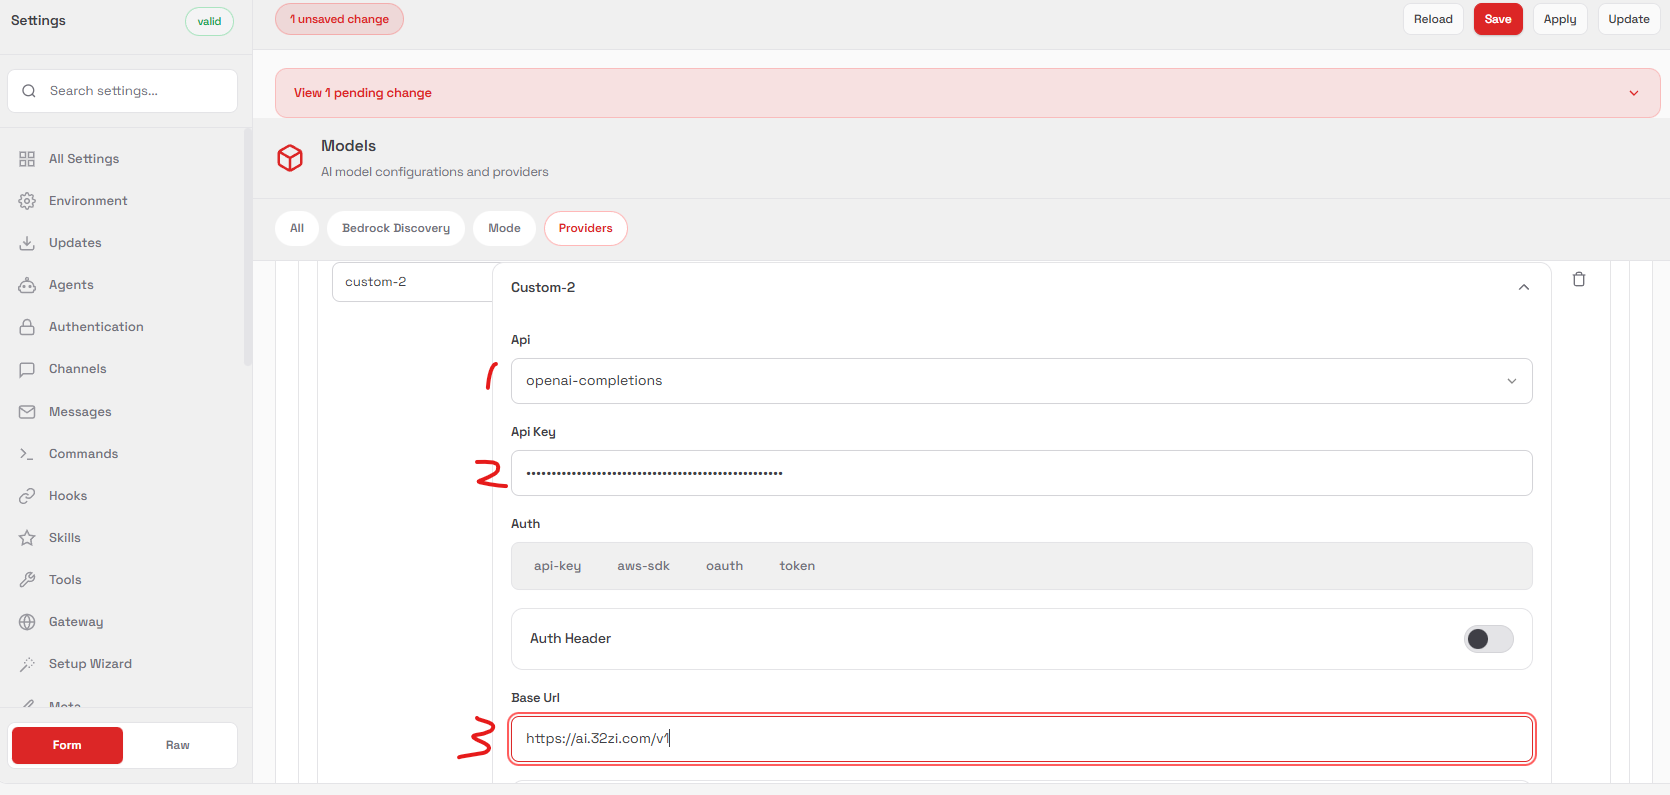Click the Gateway globe icon
This screenshot has width=1670, height=795.
coord(27,622)
